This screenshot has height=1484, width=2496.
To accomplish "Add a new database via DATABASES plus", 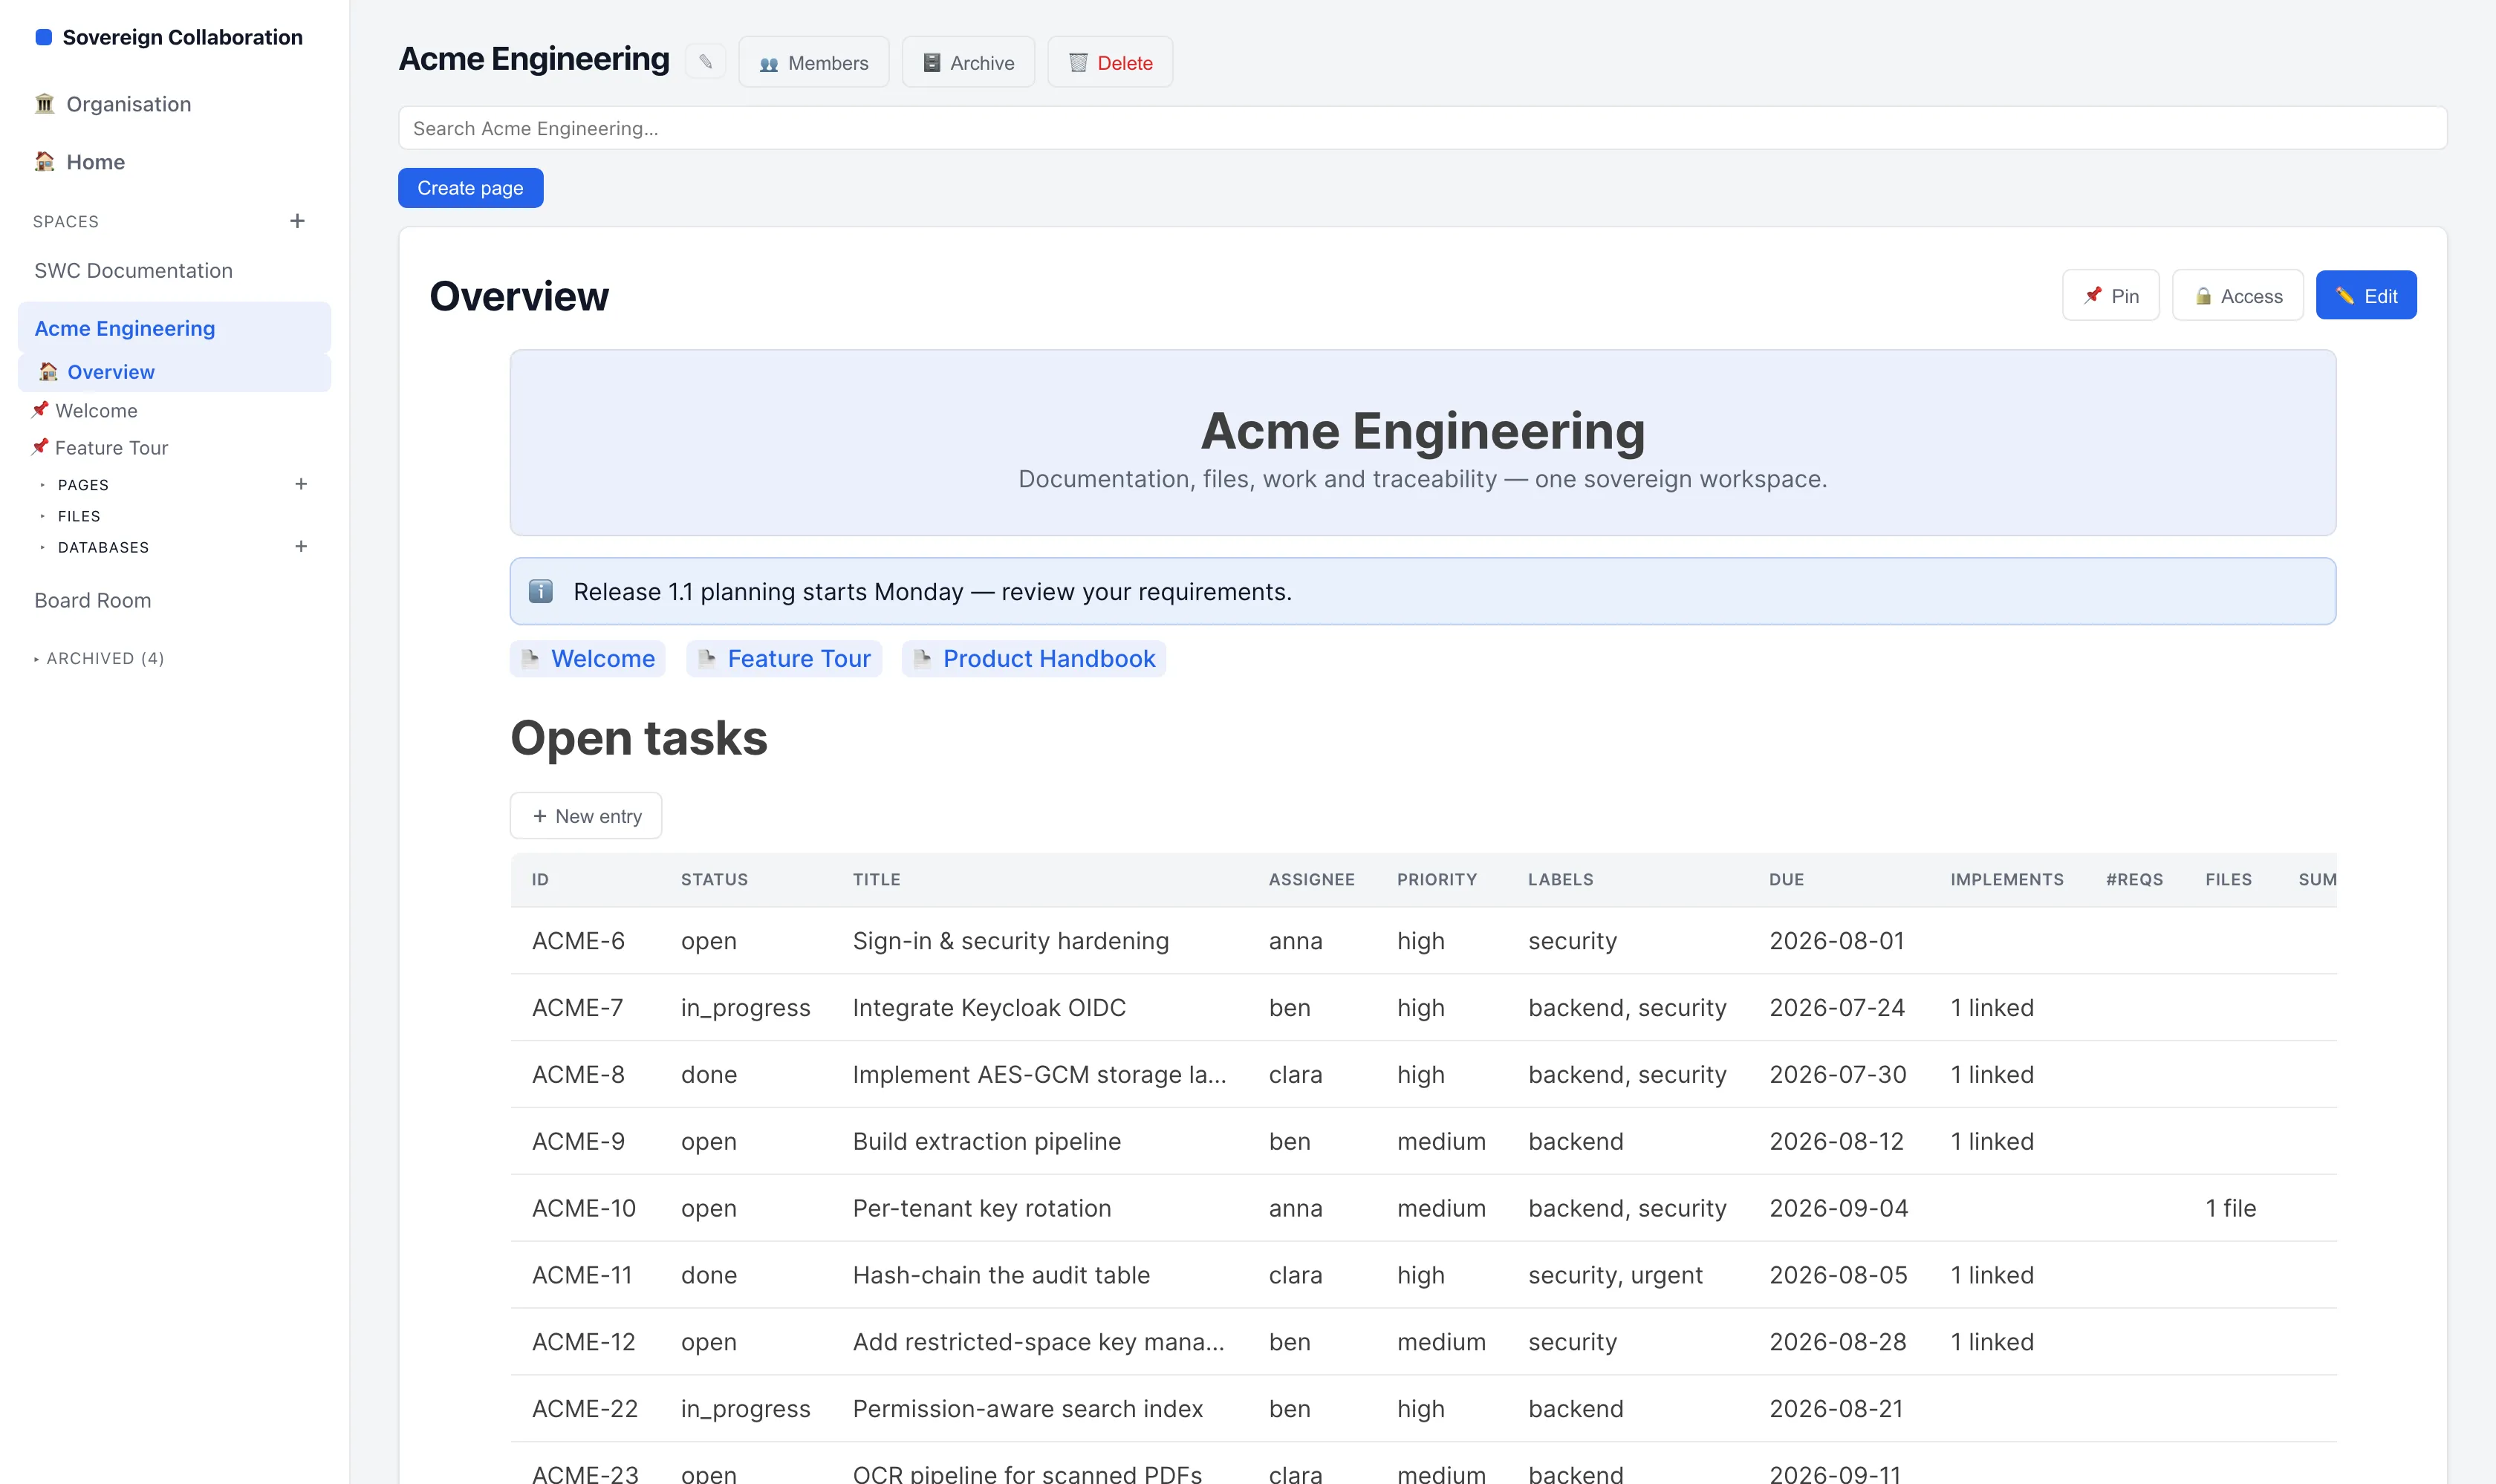I will [x=301, y=546].
